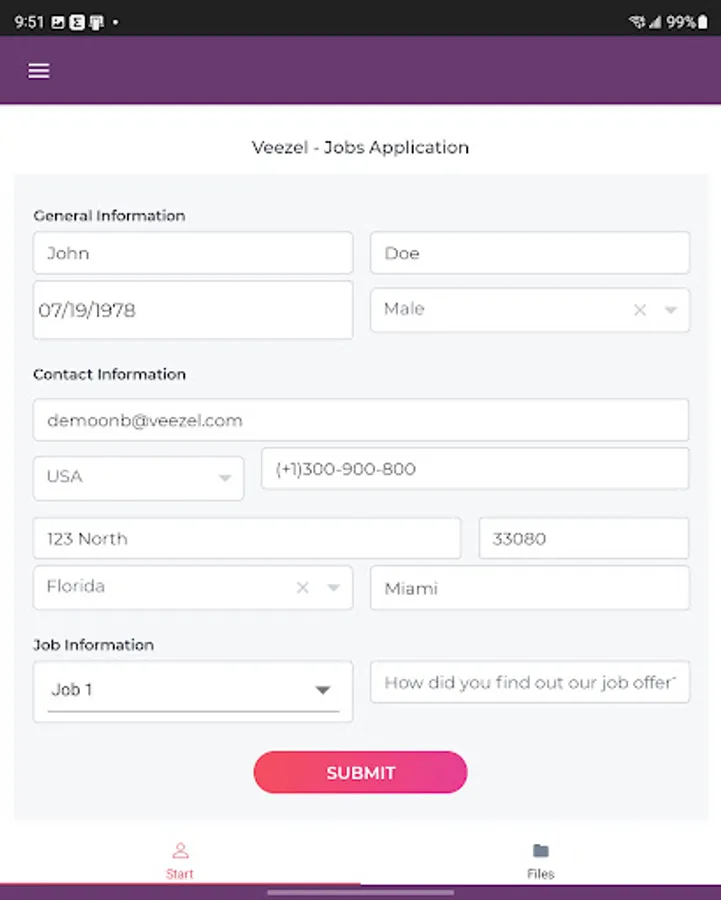The image size is (721, 900).
Task: Tap the Start person icon
Action: point(180,851)
